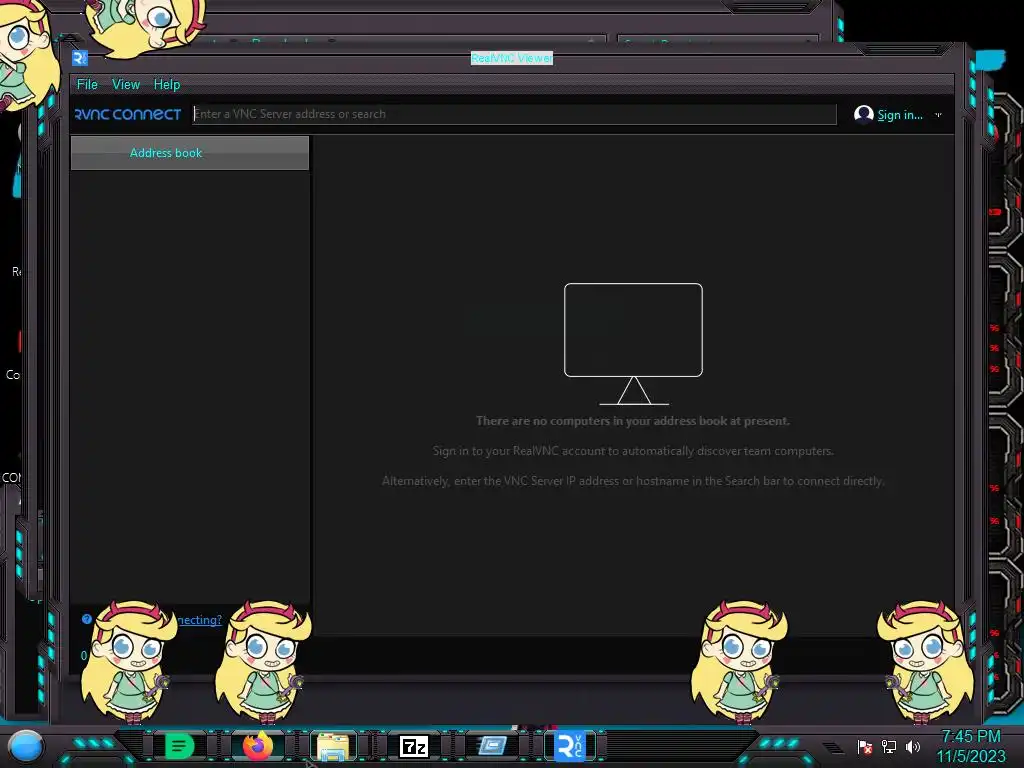This screenshot has width=1024, height=768.
Task: Open the trouble connecting link
Action: point(199,620)
